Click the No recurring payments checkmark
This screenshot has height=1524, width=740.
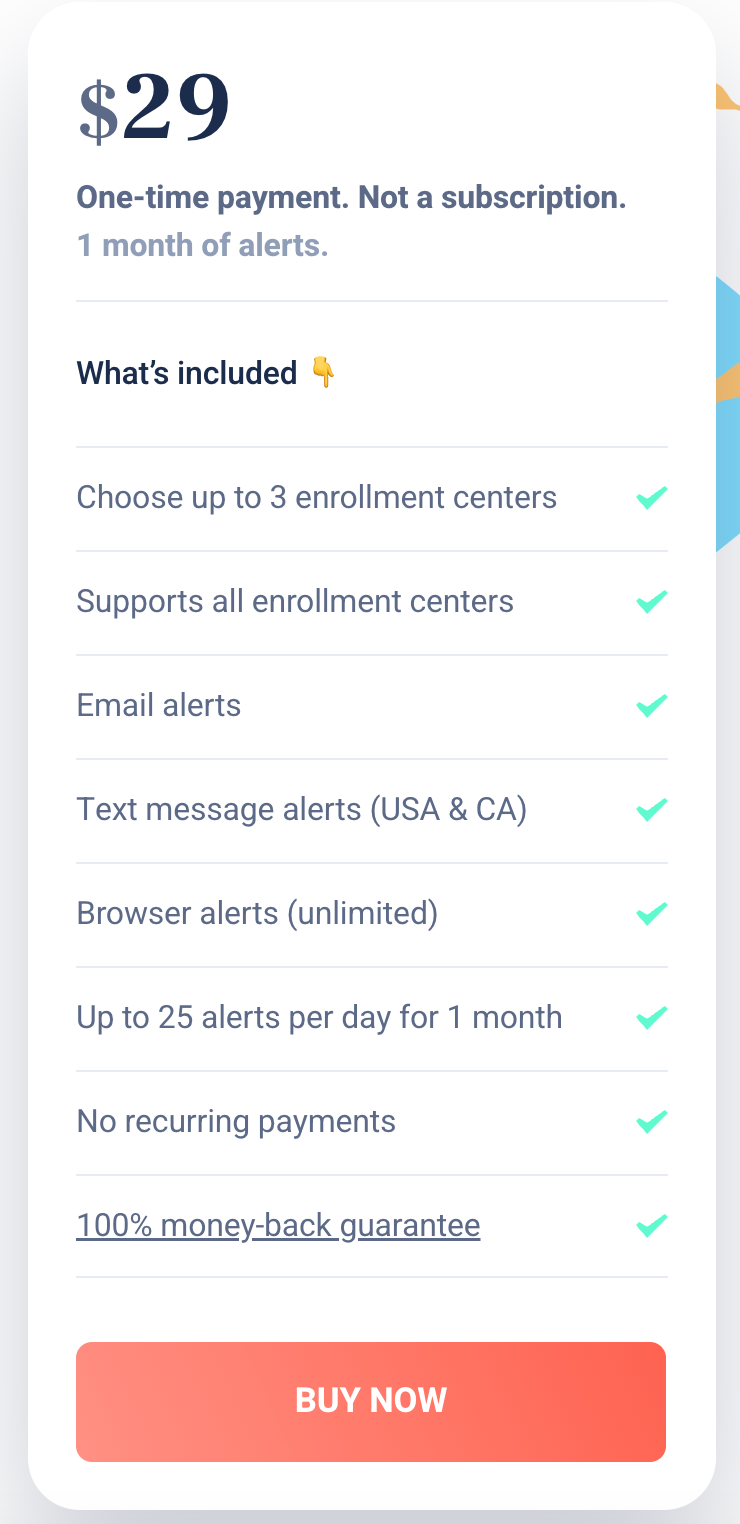[651, 1121]
